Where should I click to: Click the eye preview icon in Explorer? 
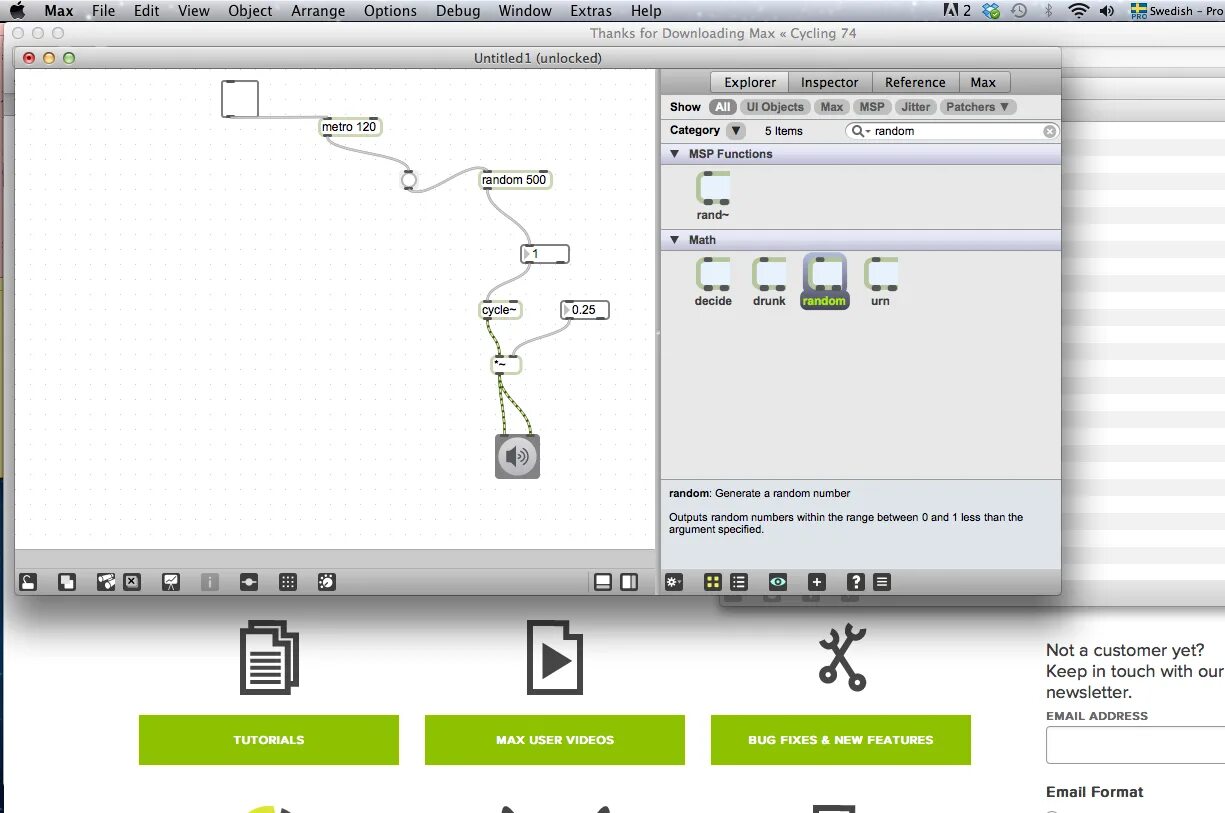[x=778, y=582]
